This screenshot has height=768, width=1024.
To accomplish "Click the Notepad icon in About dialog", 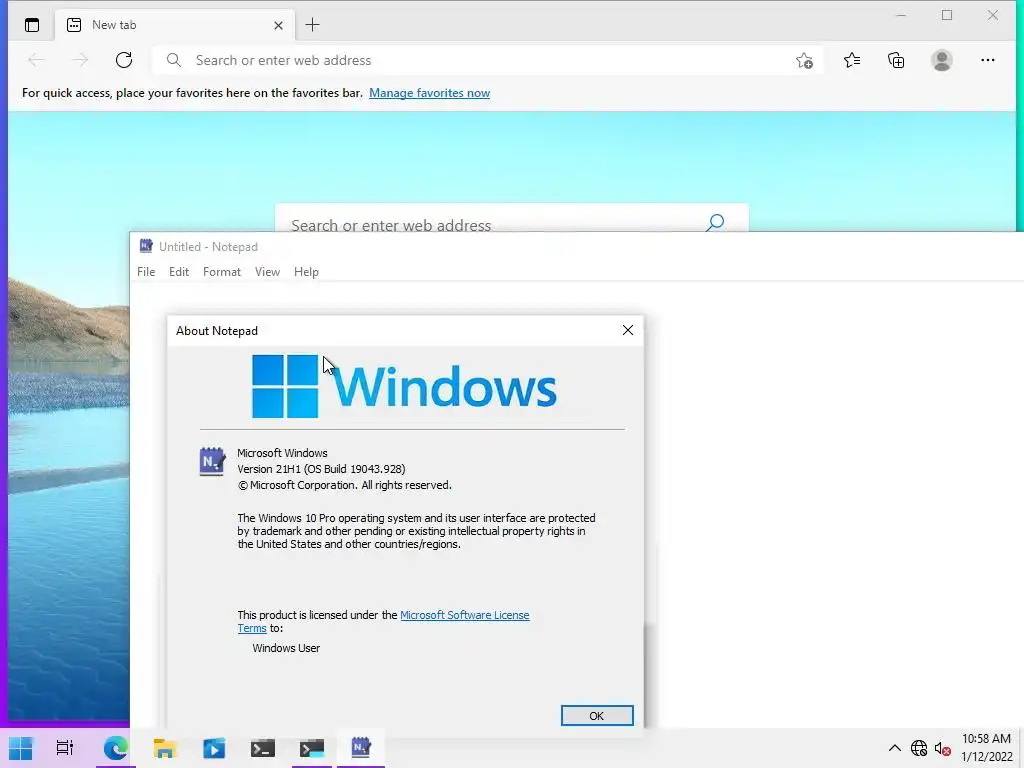I will pos(212,462).
